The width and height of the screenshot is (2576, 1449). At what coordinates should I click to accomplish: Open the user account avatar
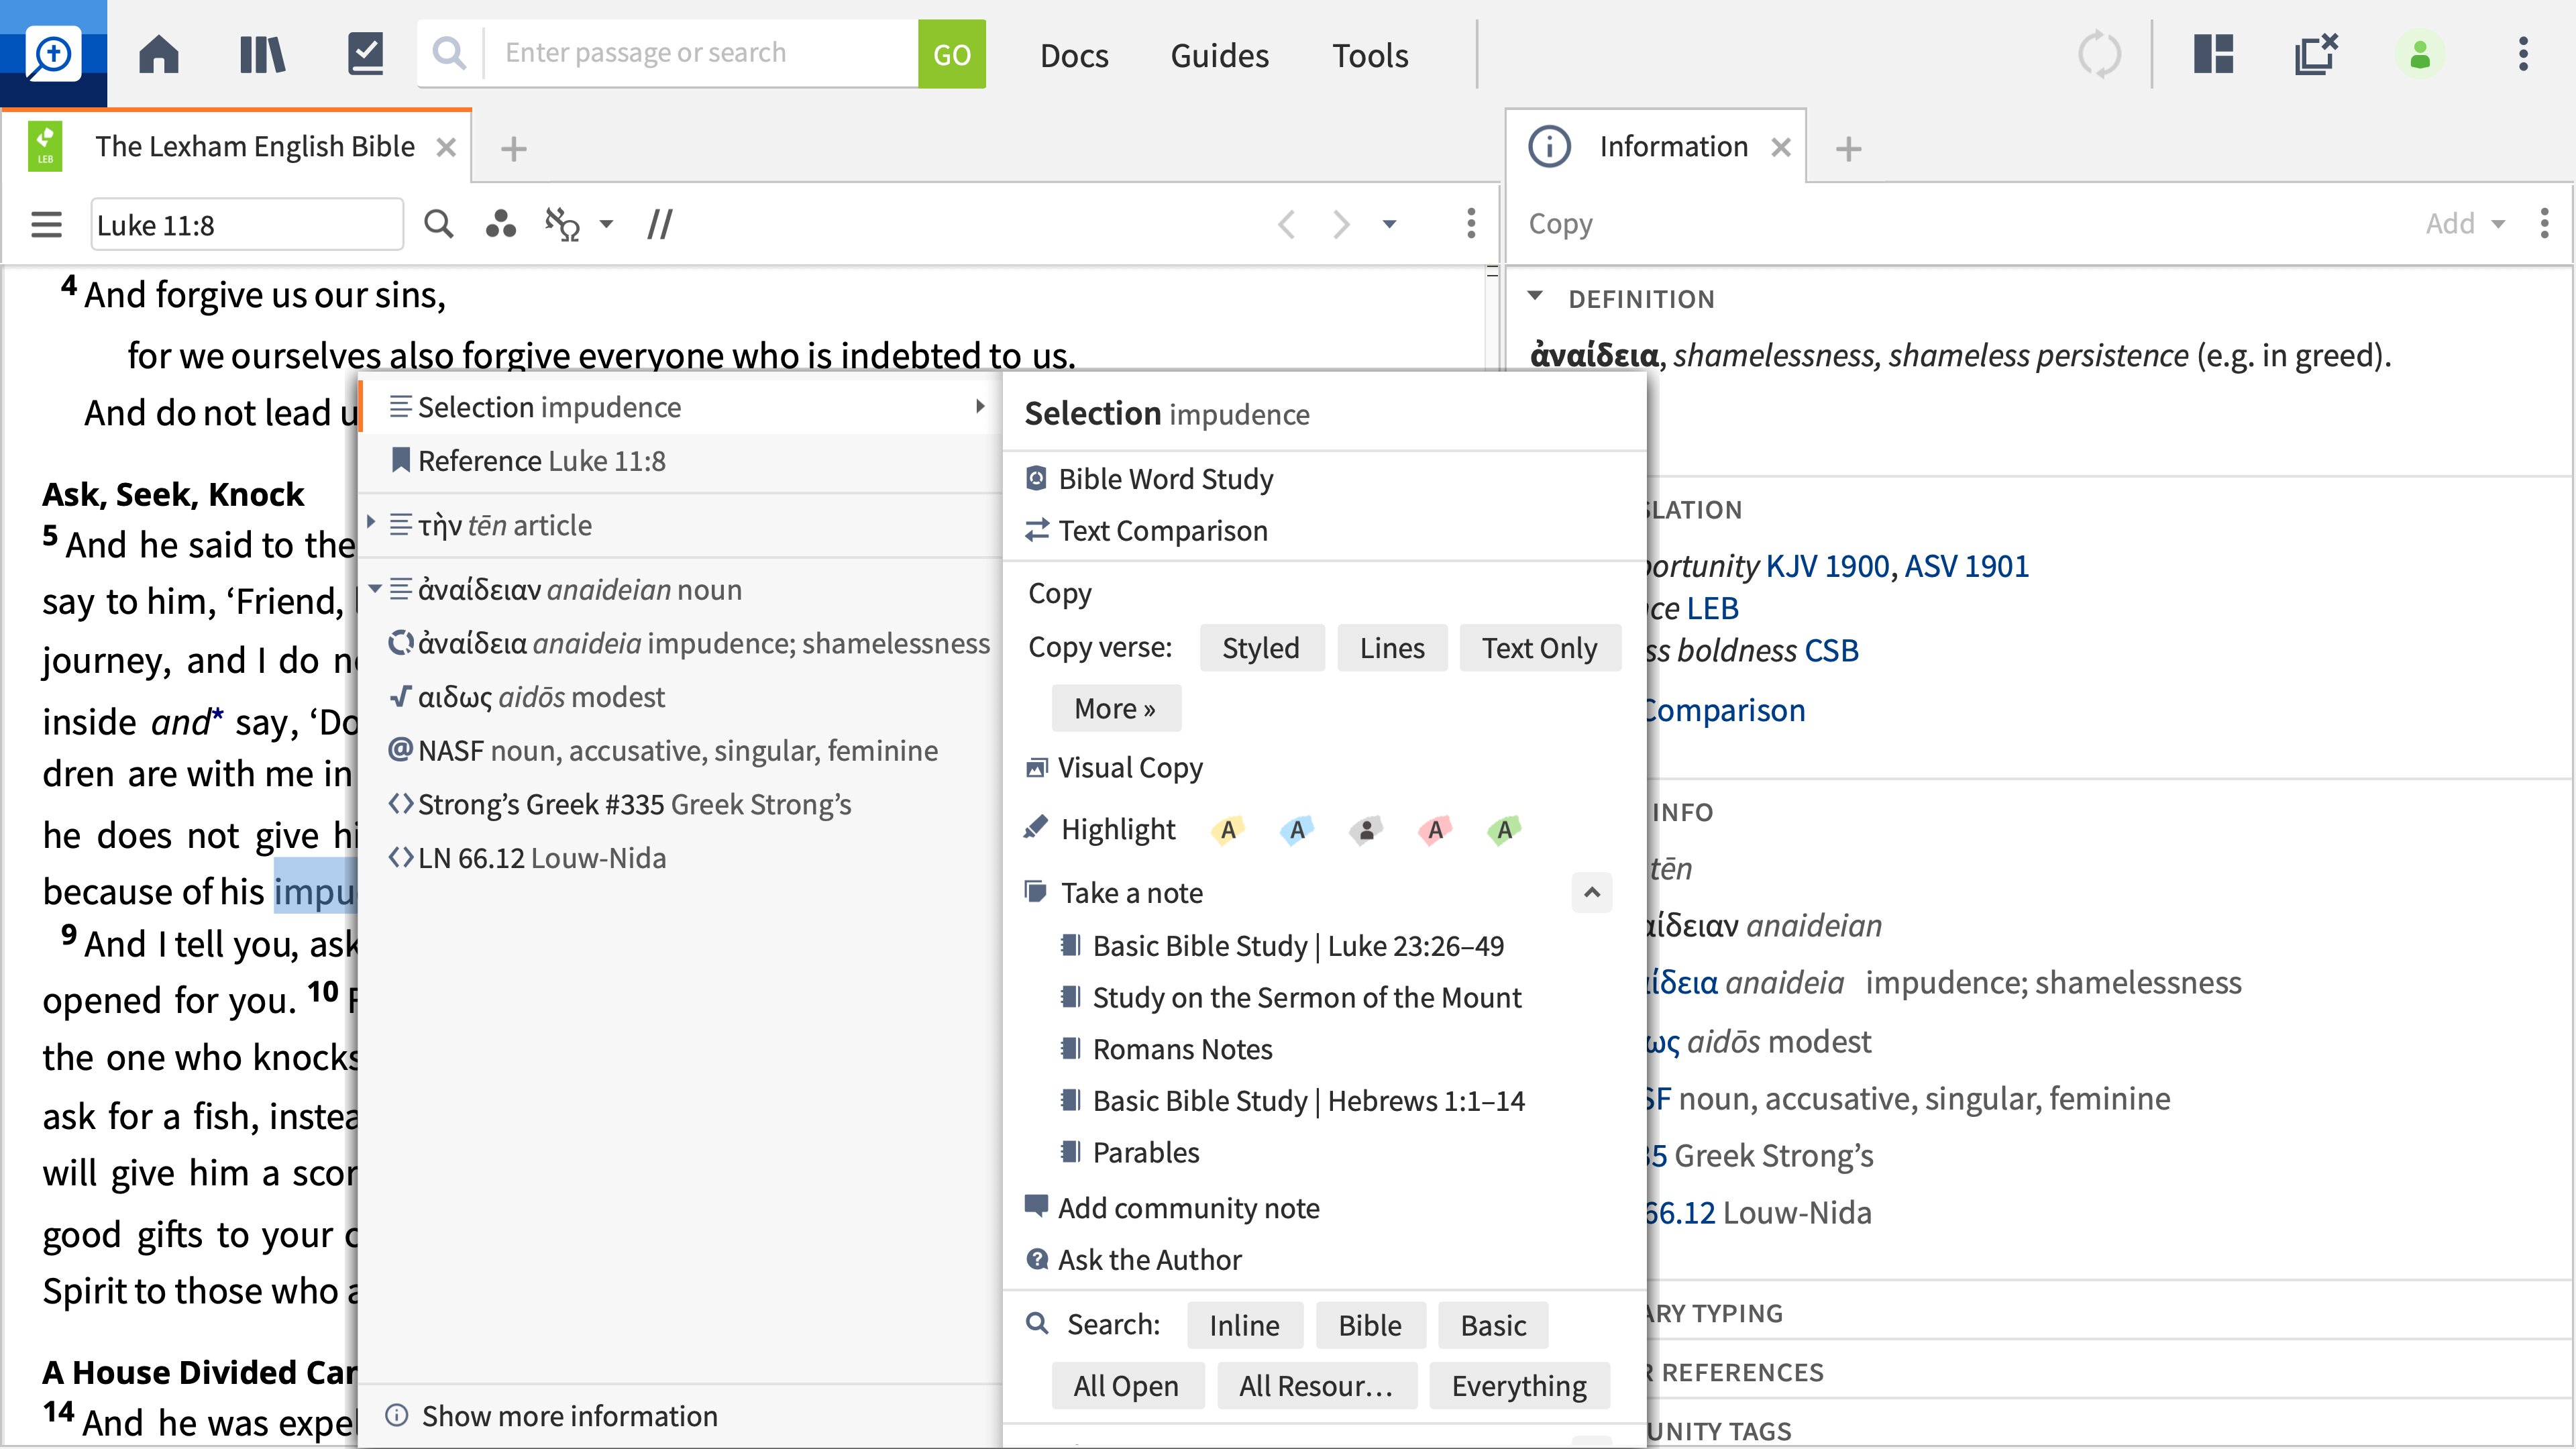point(2420,54)
